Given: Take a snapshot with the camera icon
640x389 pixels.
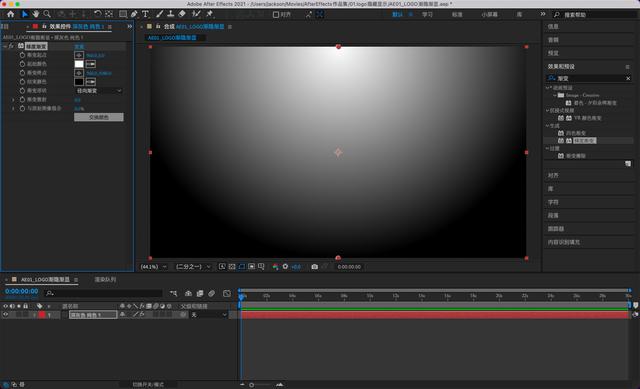Looking at the screenshot, I should click(314, 267).
